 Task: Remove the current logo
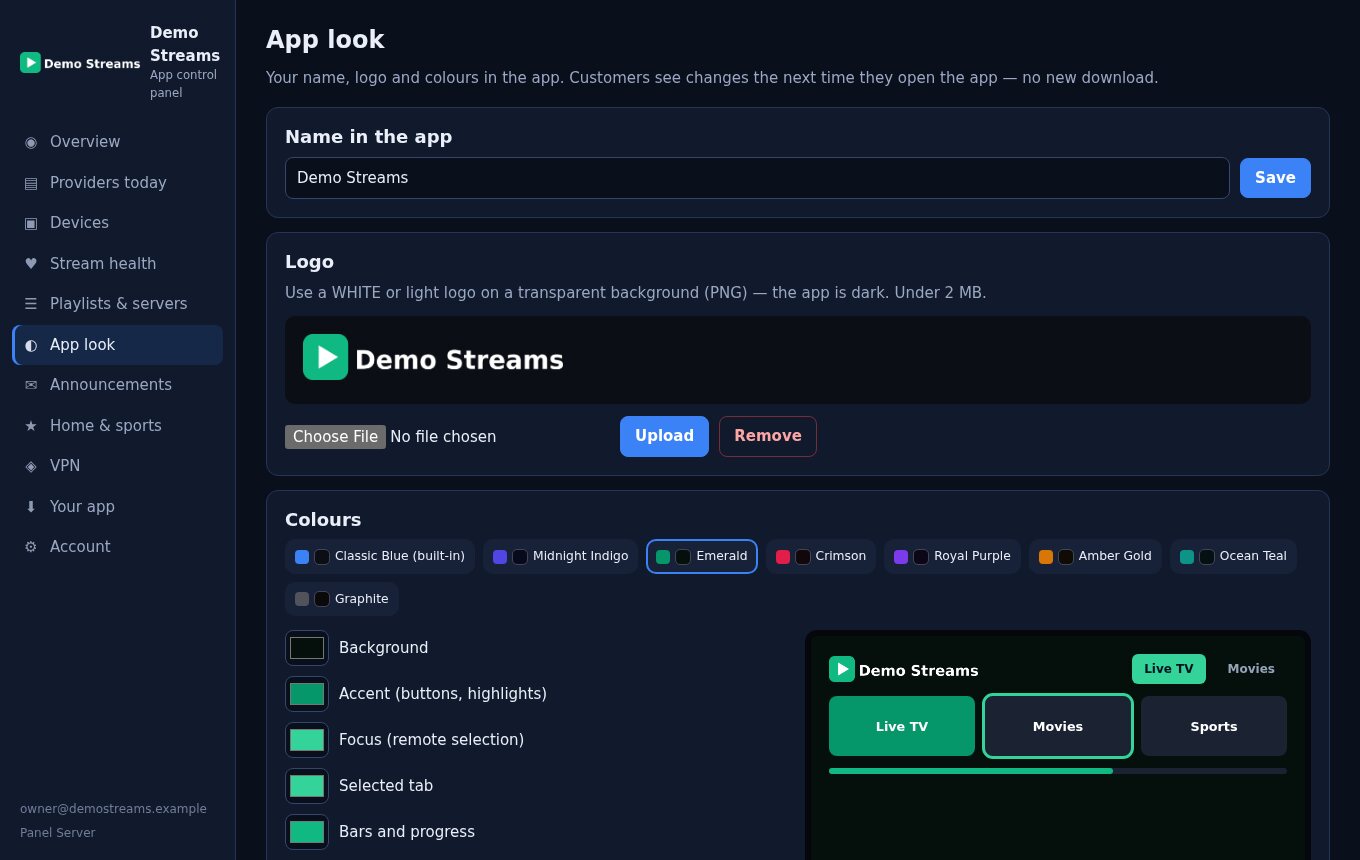768,436
